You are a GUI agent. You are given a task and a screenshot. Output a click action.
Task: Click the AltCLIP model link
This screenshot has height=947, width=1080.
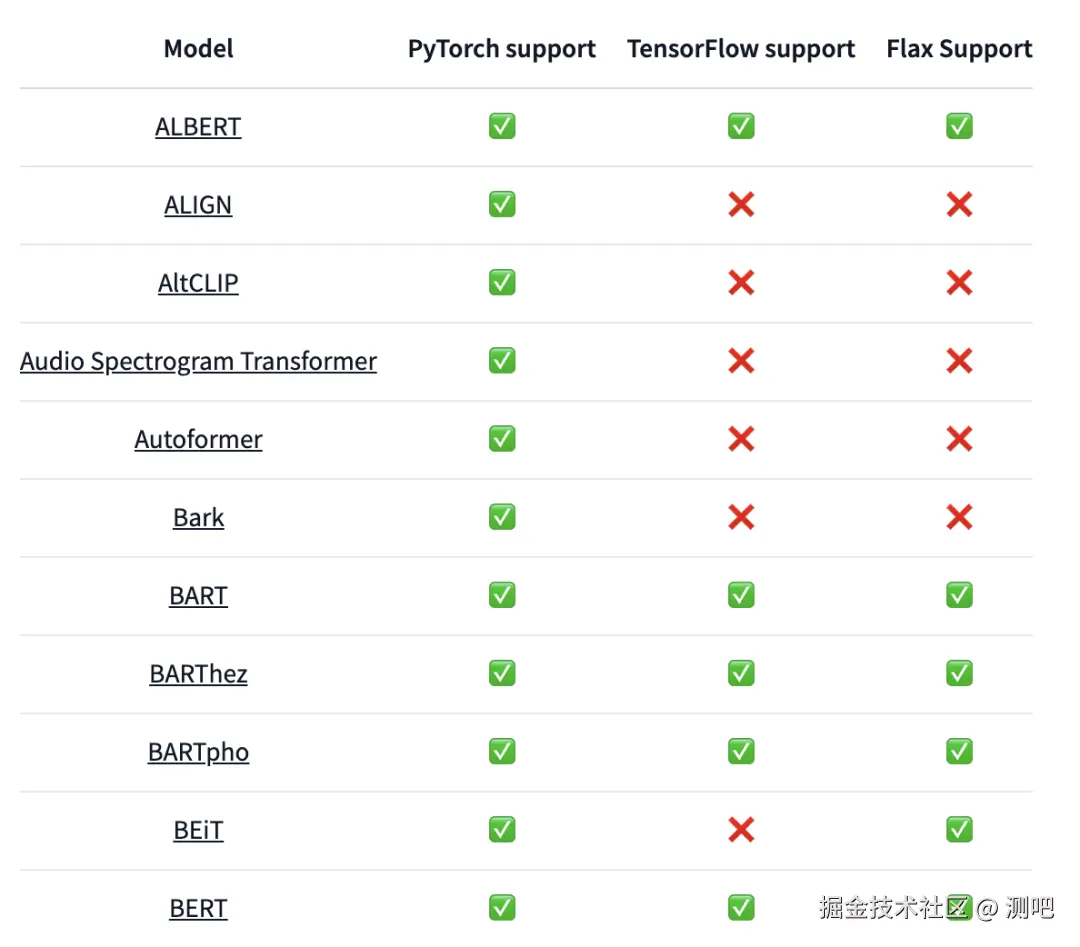[x=198, y=283]
